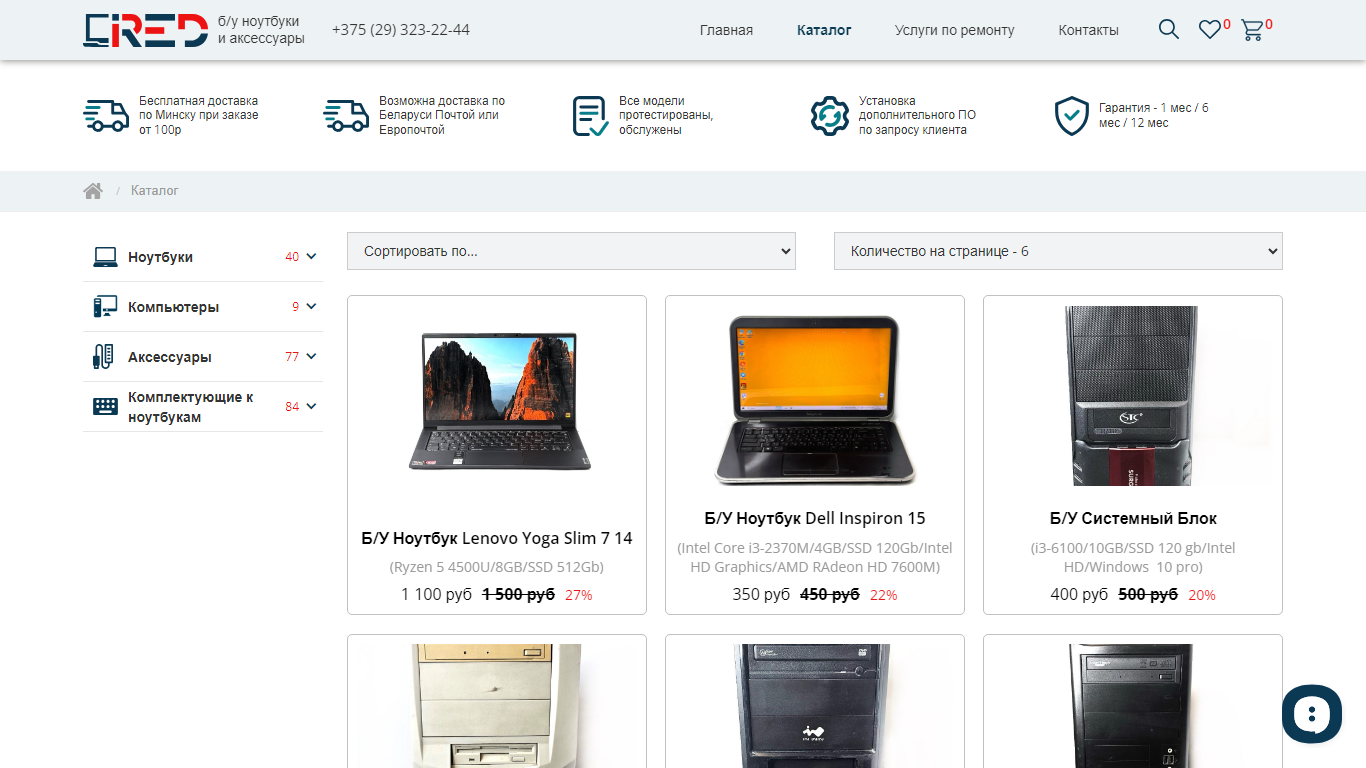The width and height of the screenshot is (1366, 768).
Task: Click the i3-6100 specification text
Action: 1133,557
